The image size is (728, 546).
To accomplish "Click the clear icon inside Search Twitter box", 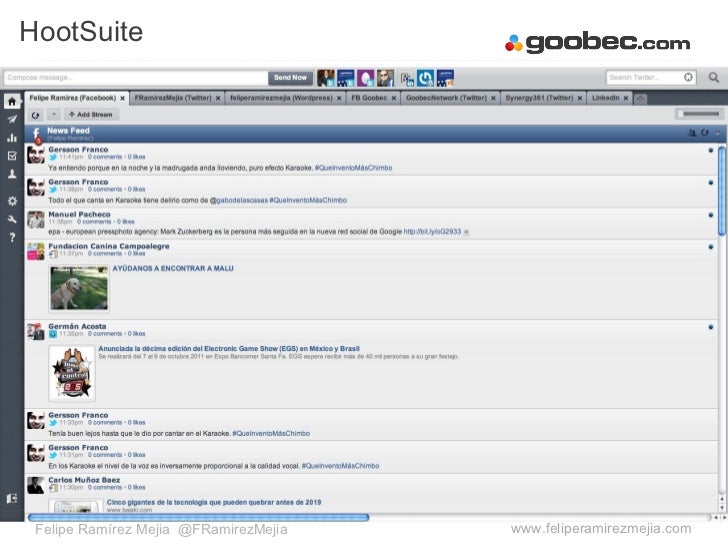I will [x=689, y=77].
